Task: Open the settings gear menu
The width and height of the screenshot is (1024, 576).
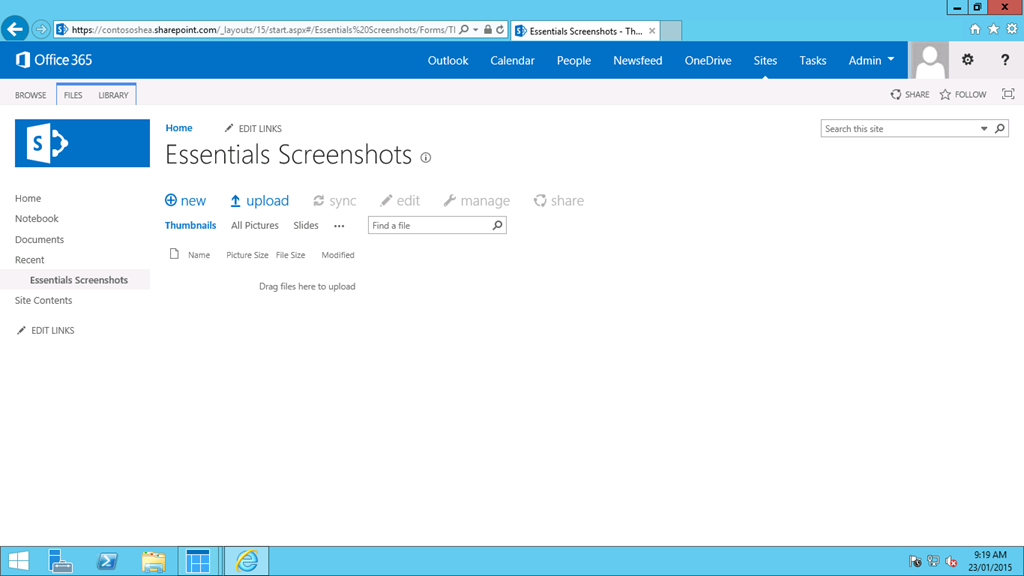Action: tap(967, 60)
